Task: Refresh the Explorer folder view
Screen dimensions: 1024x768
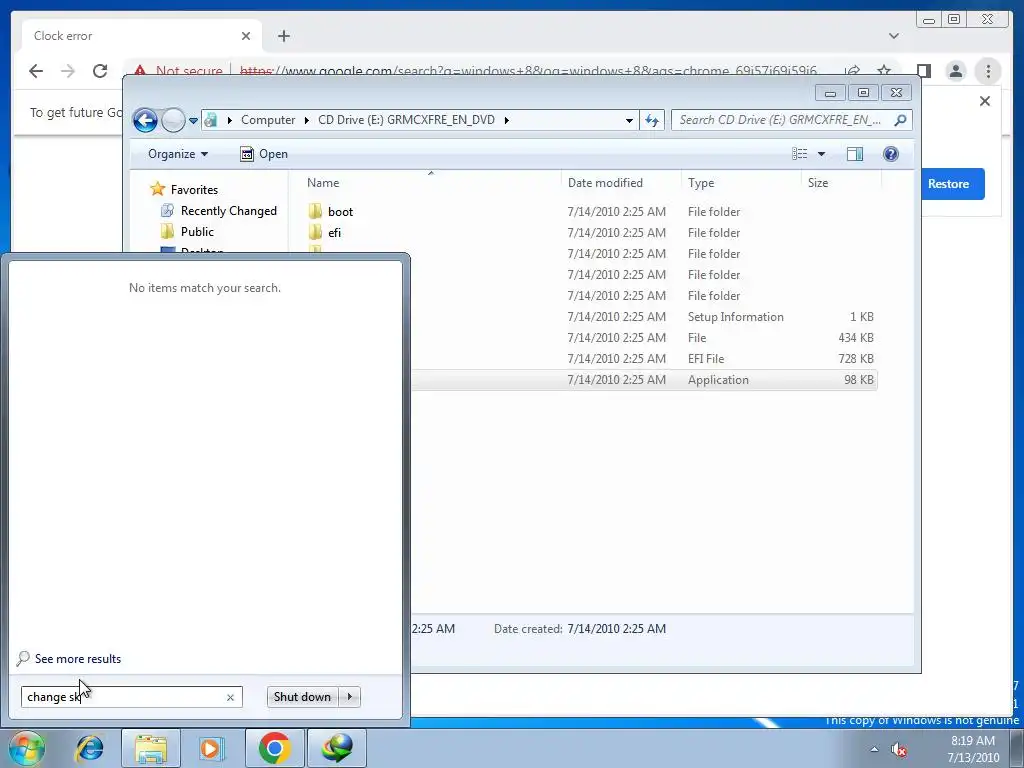Action: (x=652, y=120)
